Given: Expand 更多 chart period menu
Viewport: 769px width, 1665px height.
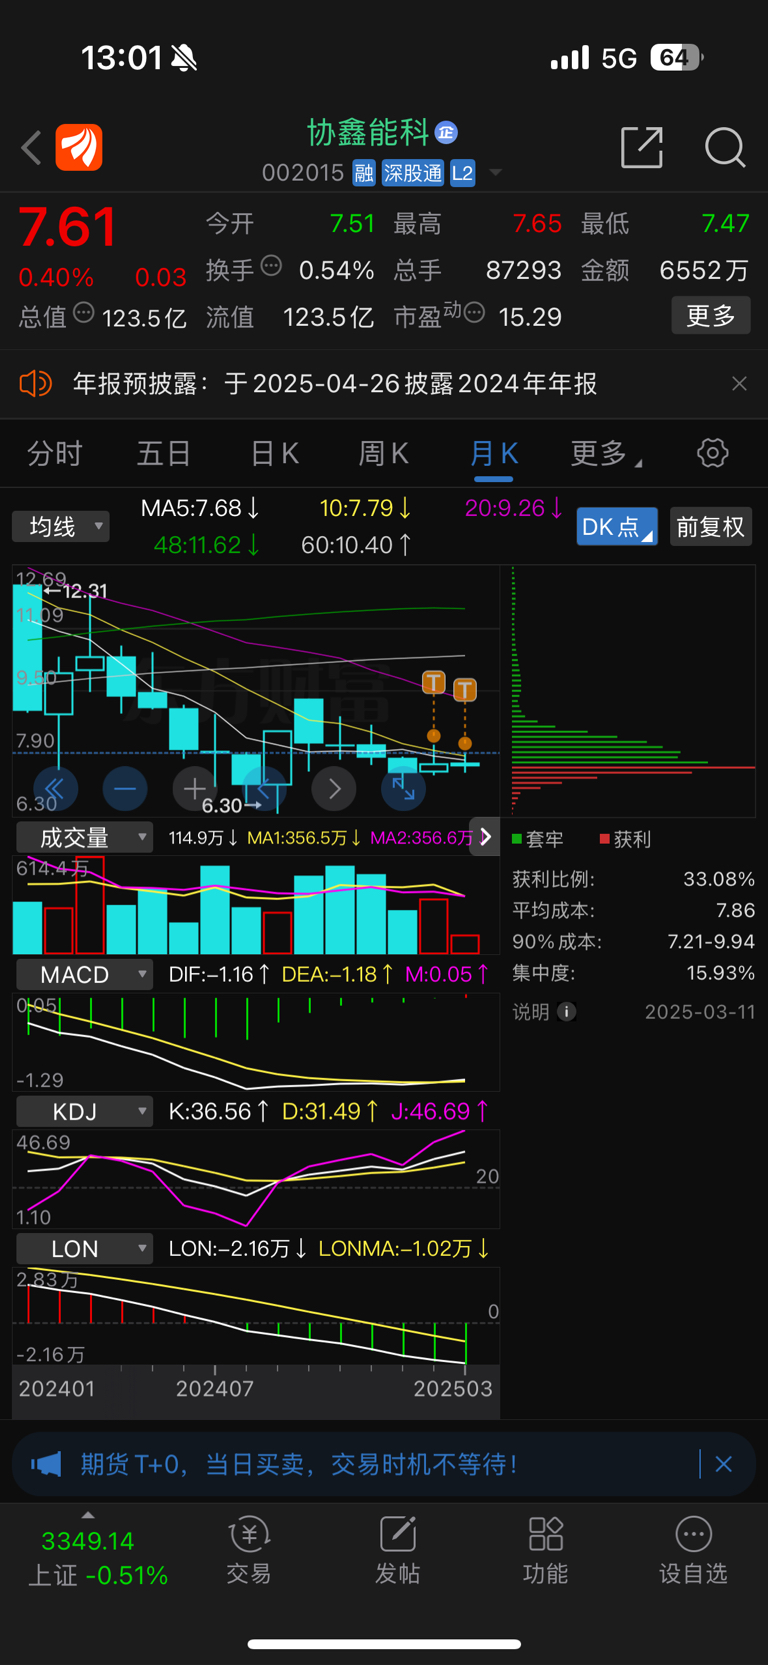Looking at the screenshot, I should tap(606, 453).
